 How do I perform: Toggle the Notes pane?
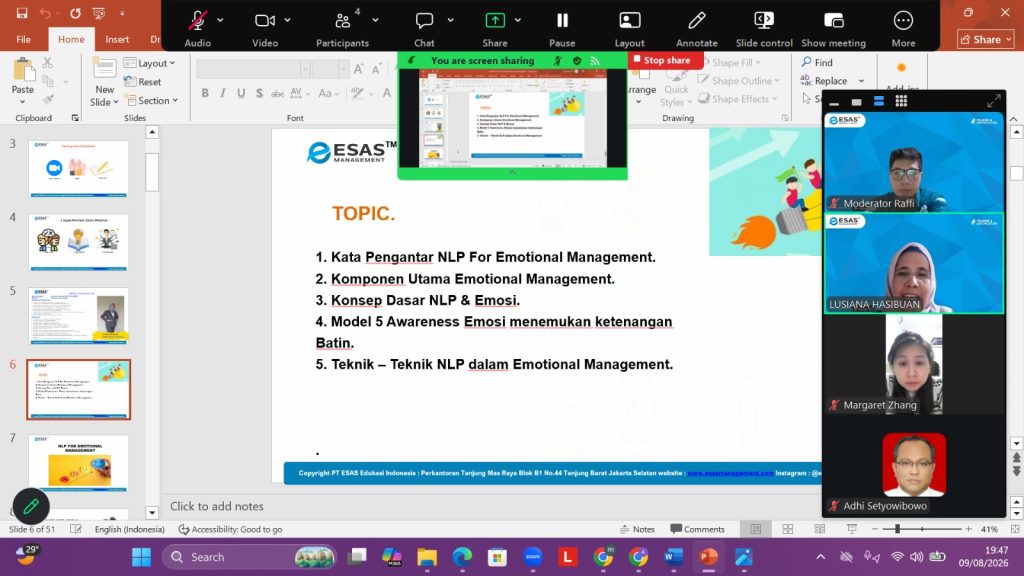pyautogui.click(x=637, y=529)
